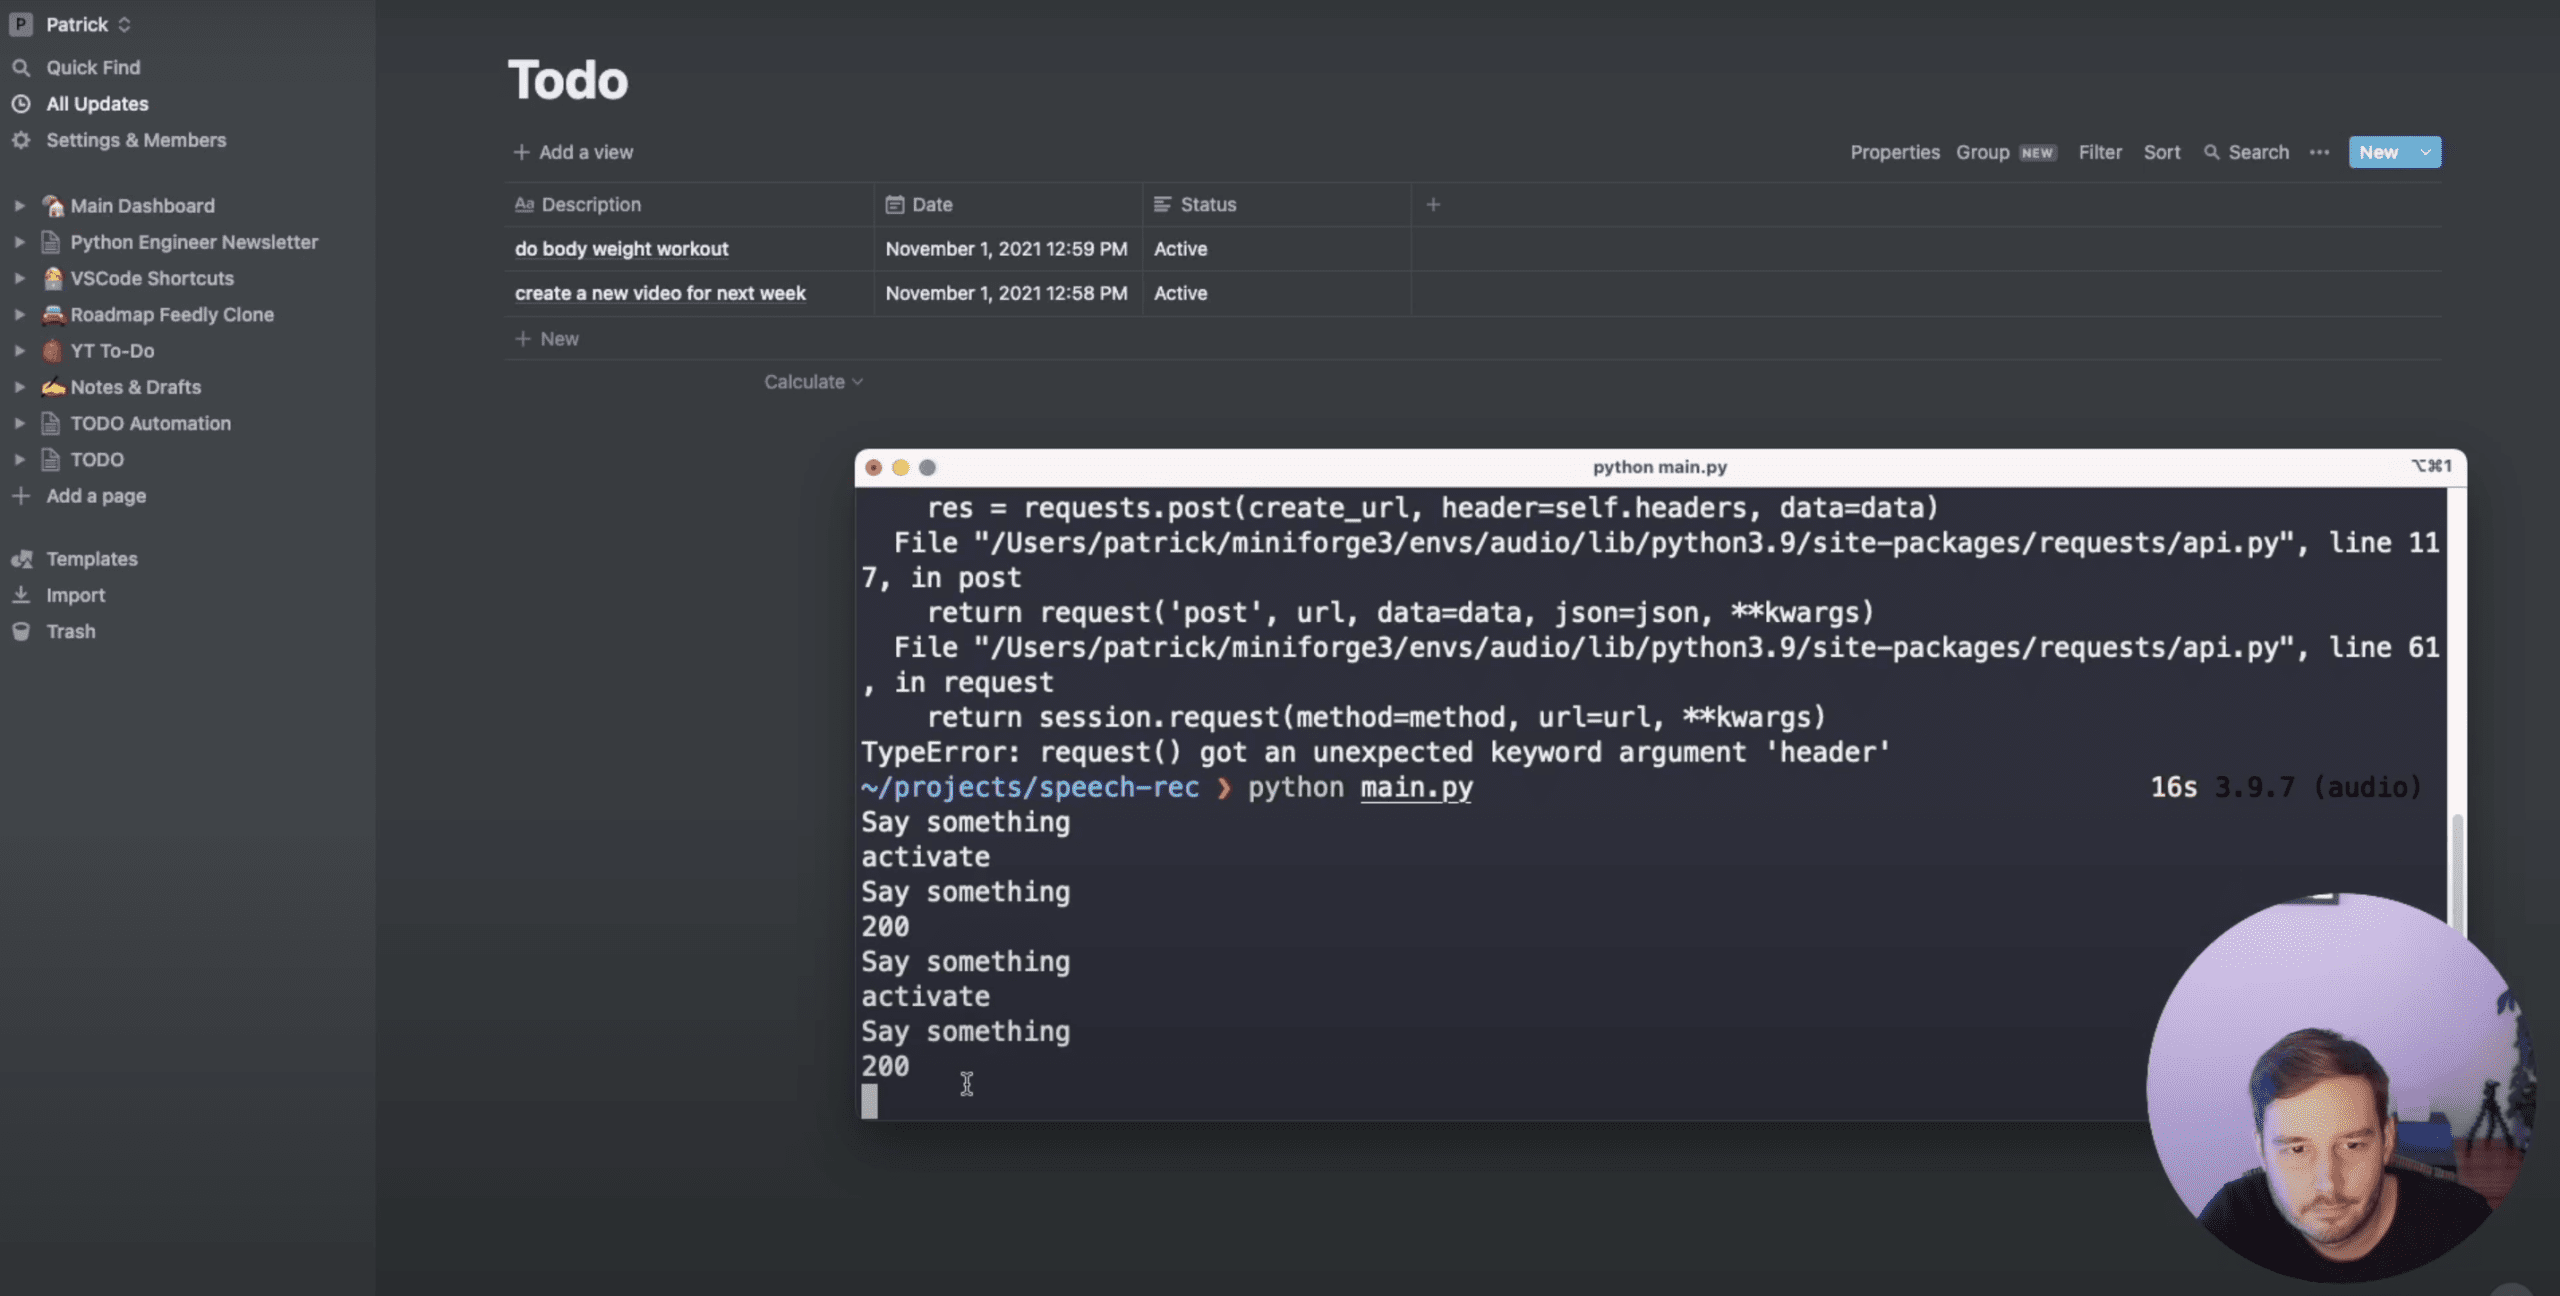
Task: Expand the YT To-Do page
Action: click(19, 351)
